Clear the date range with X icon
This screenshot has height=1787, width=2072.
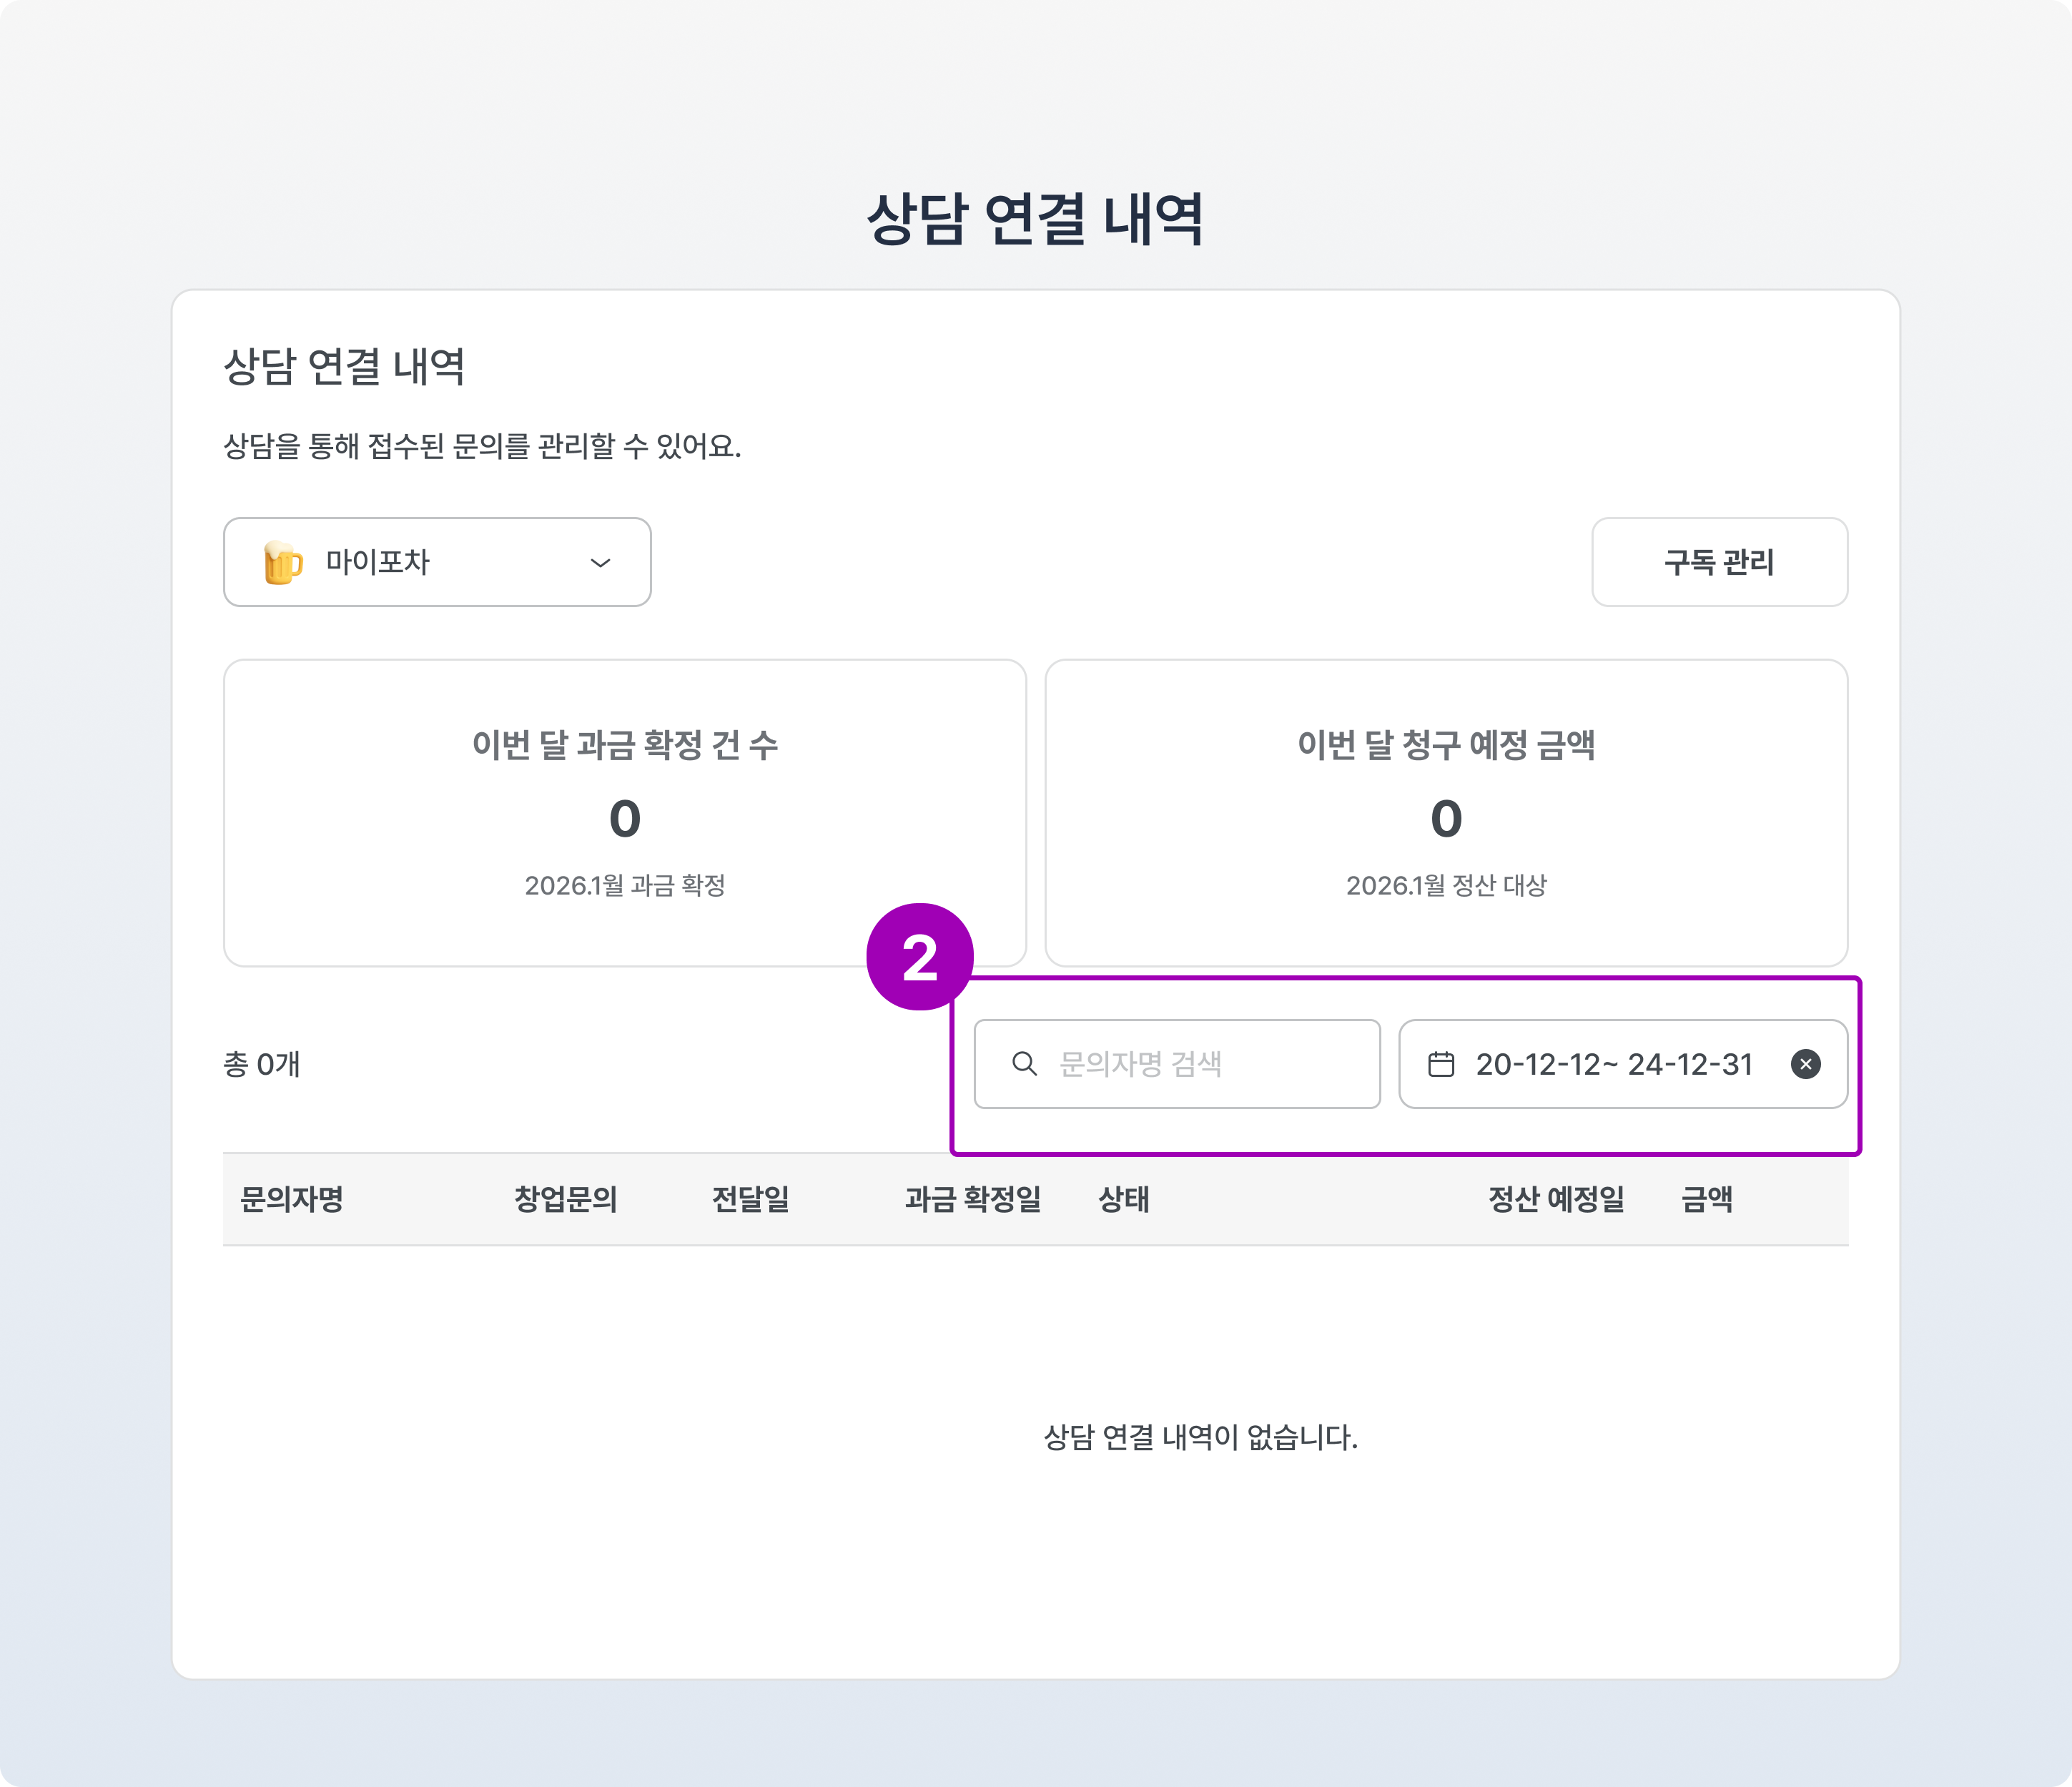pyautogui.click(x=1805, y=1064)
